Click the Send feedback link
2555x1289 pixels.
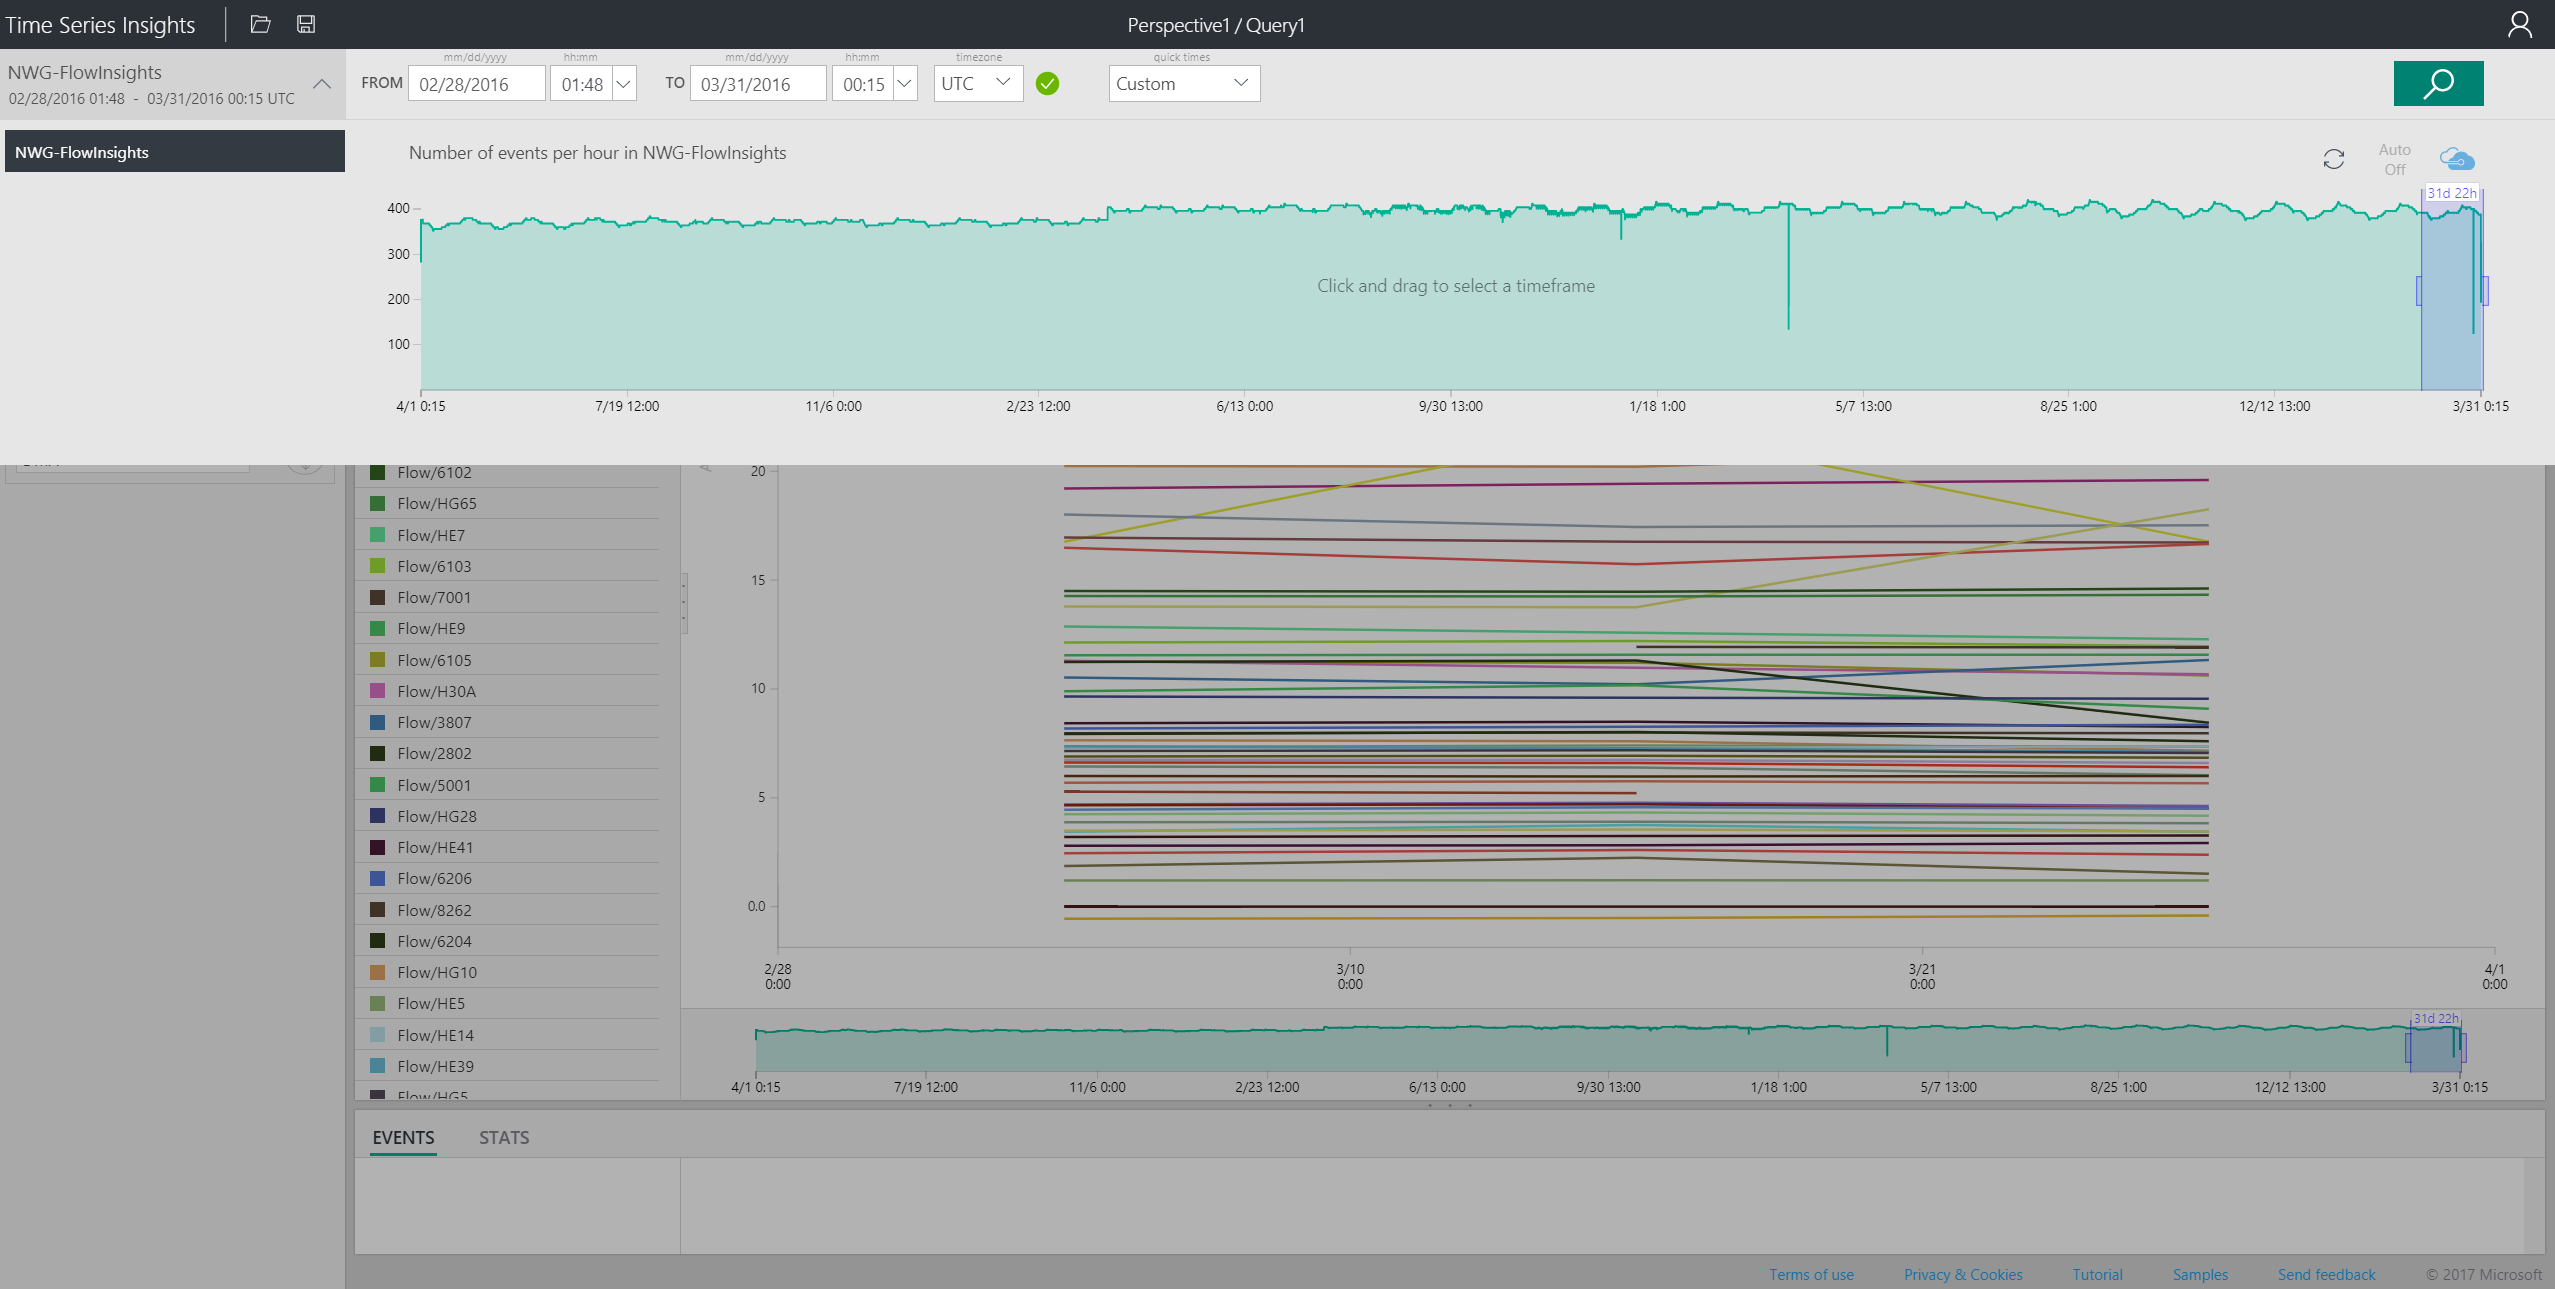(2326, 1274)
